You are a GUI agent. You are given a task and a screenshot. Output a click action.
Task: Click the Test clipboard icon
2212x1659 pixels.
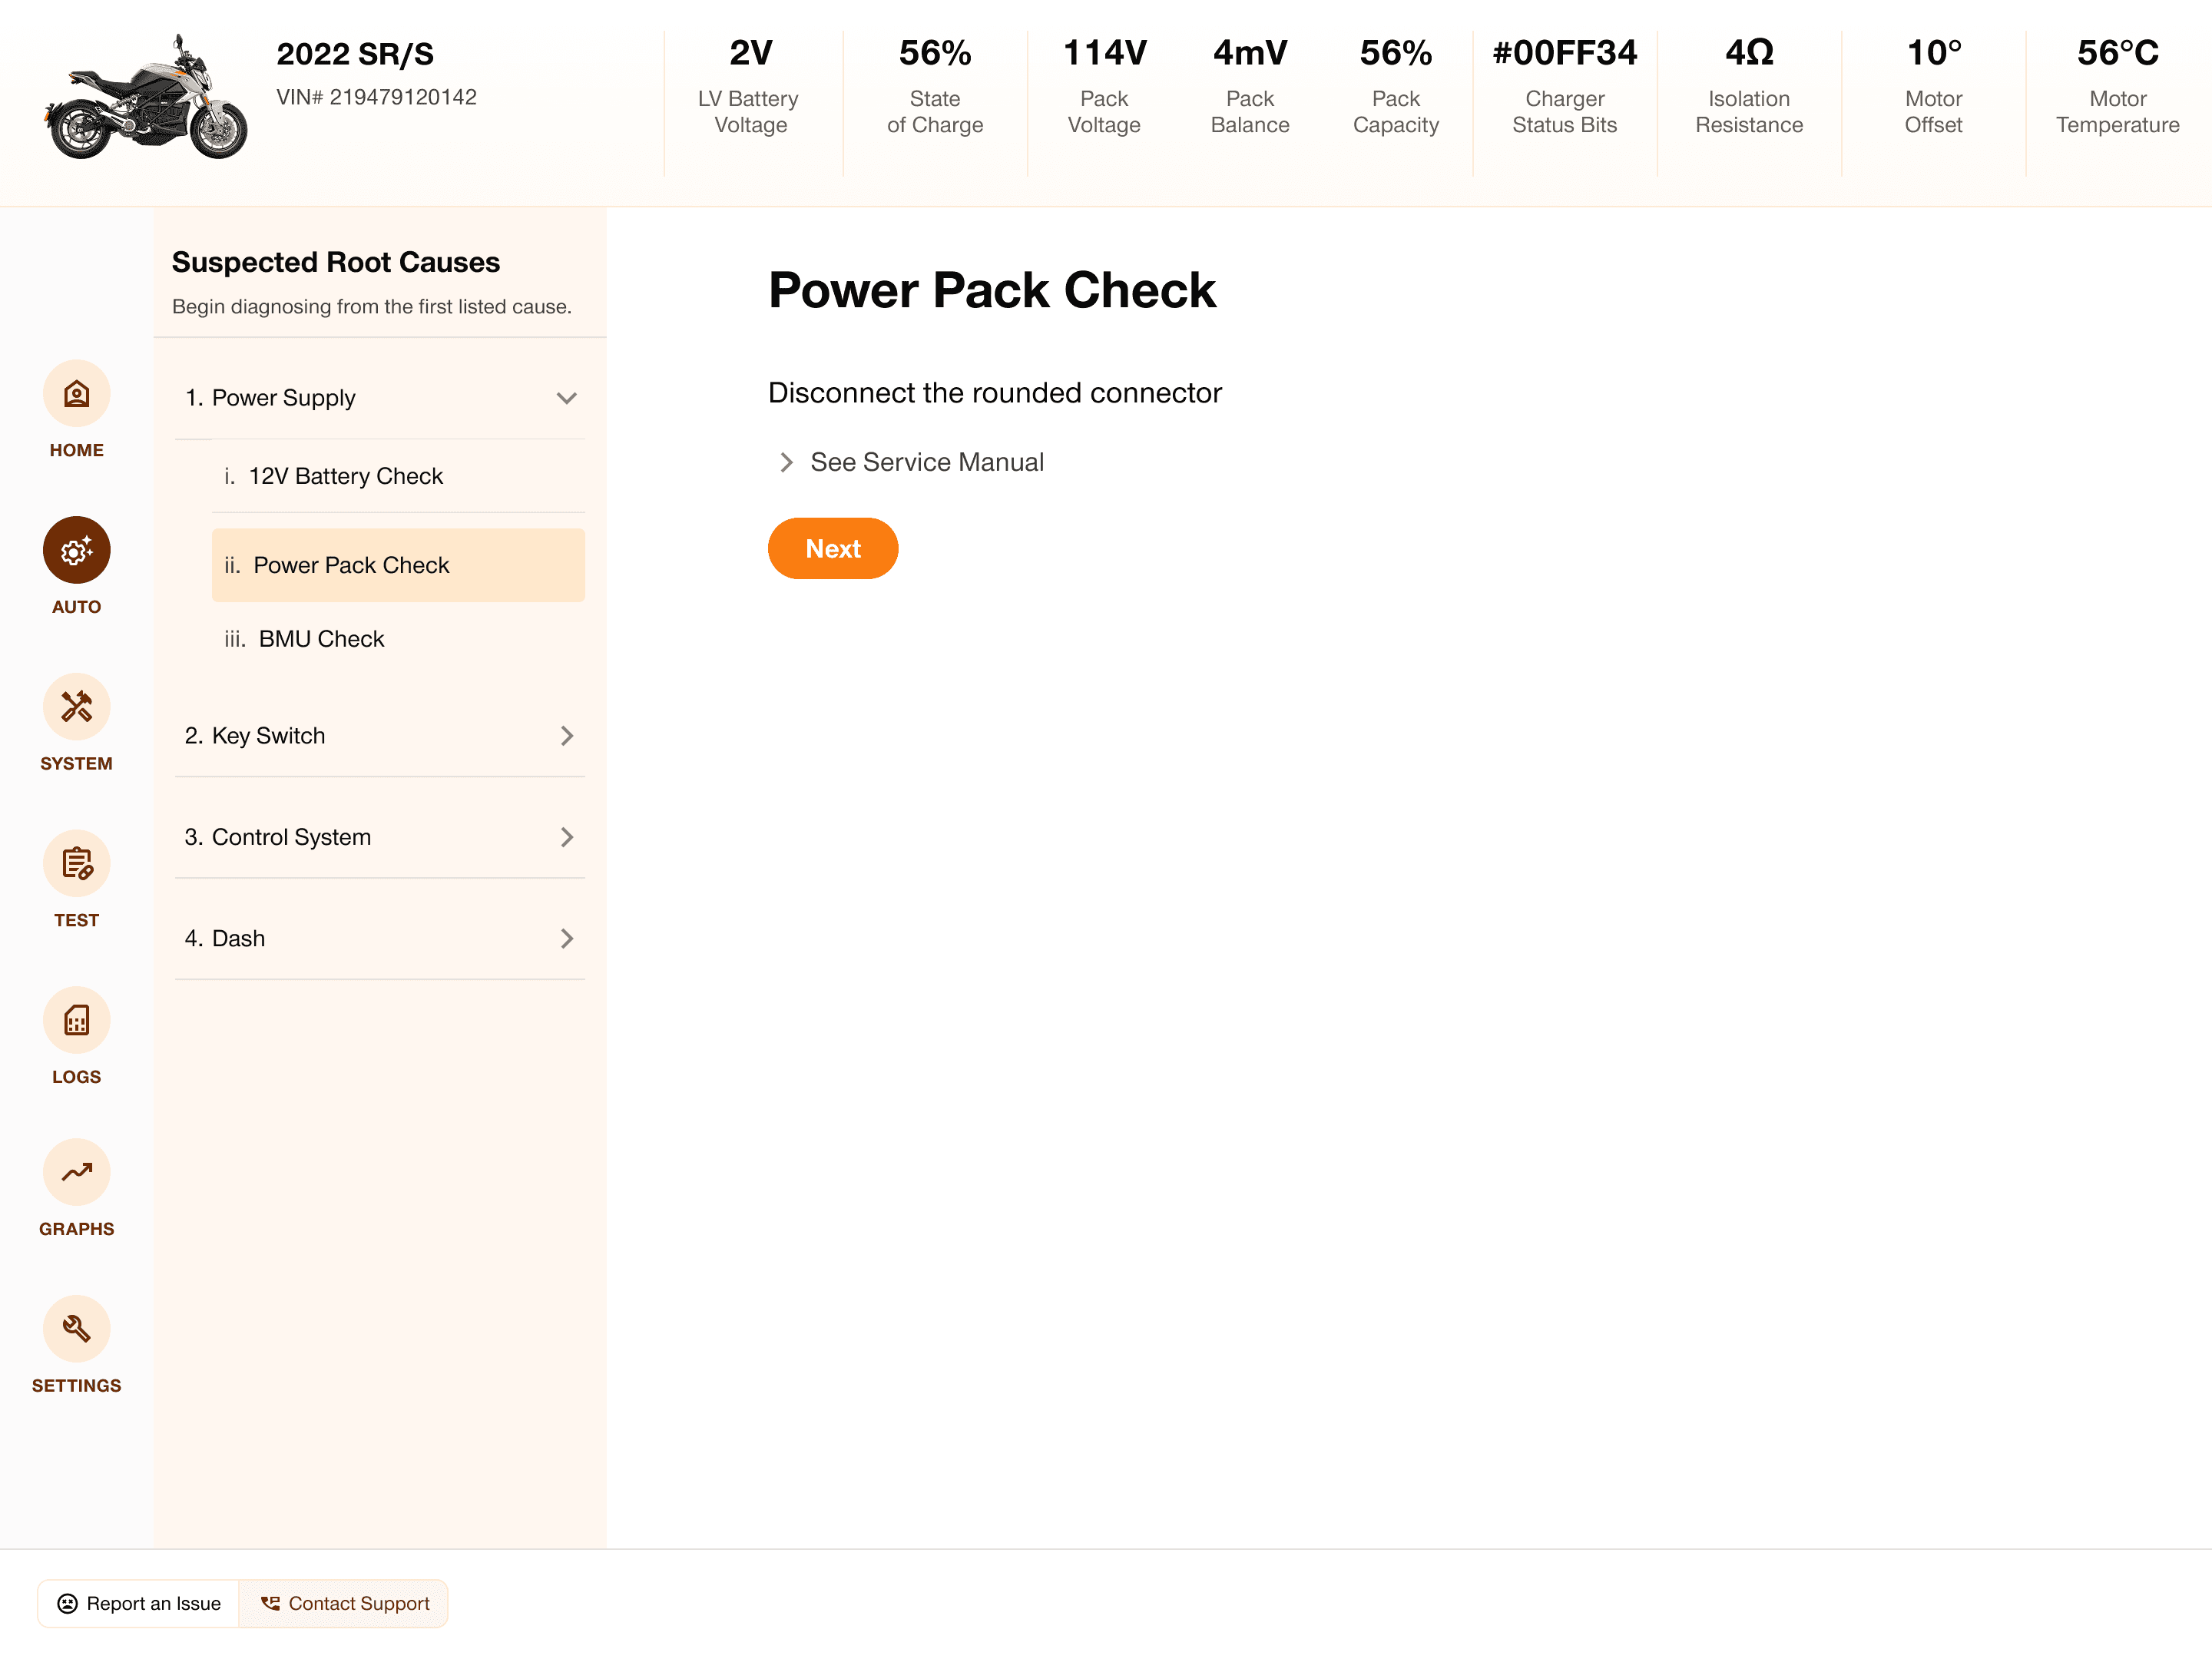[x=76, y=863]
